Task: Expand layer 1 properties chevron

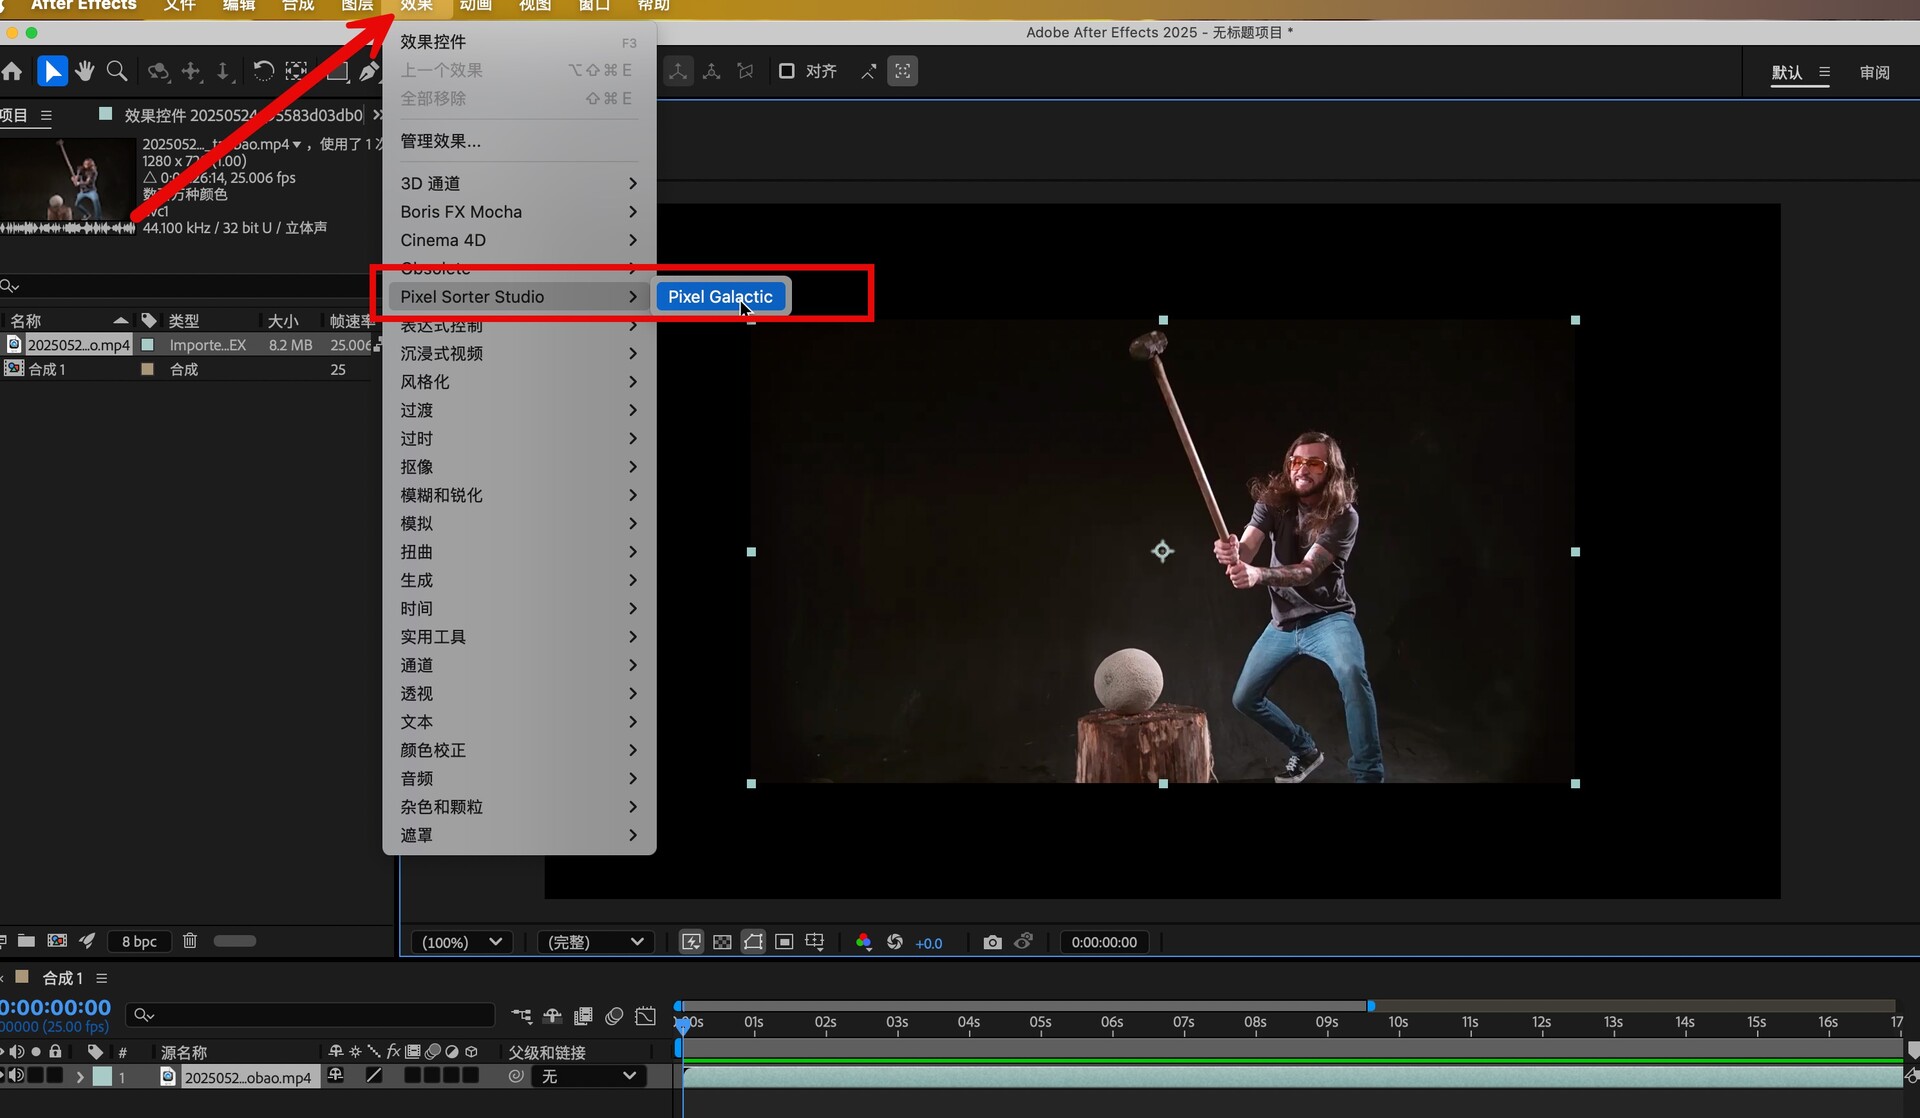Action: coord(80,1077)
